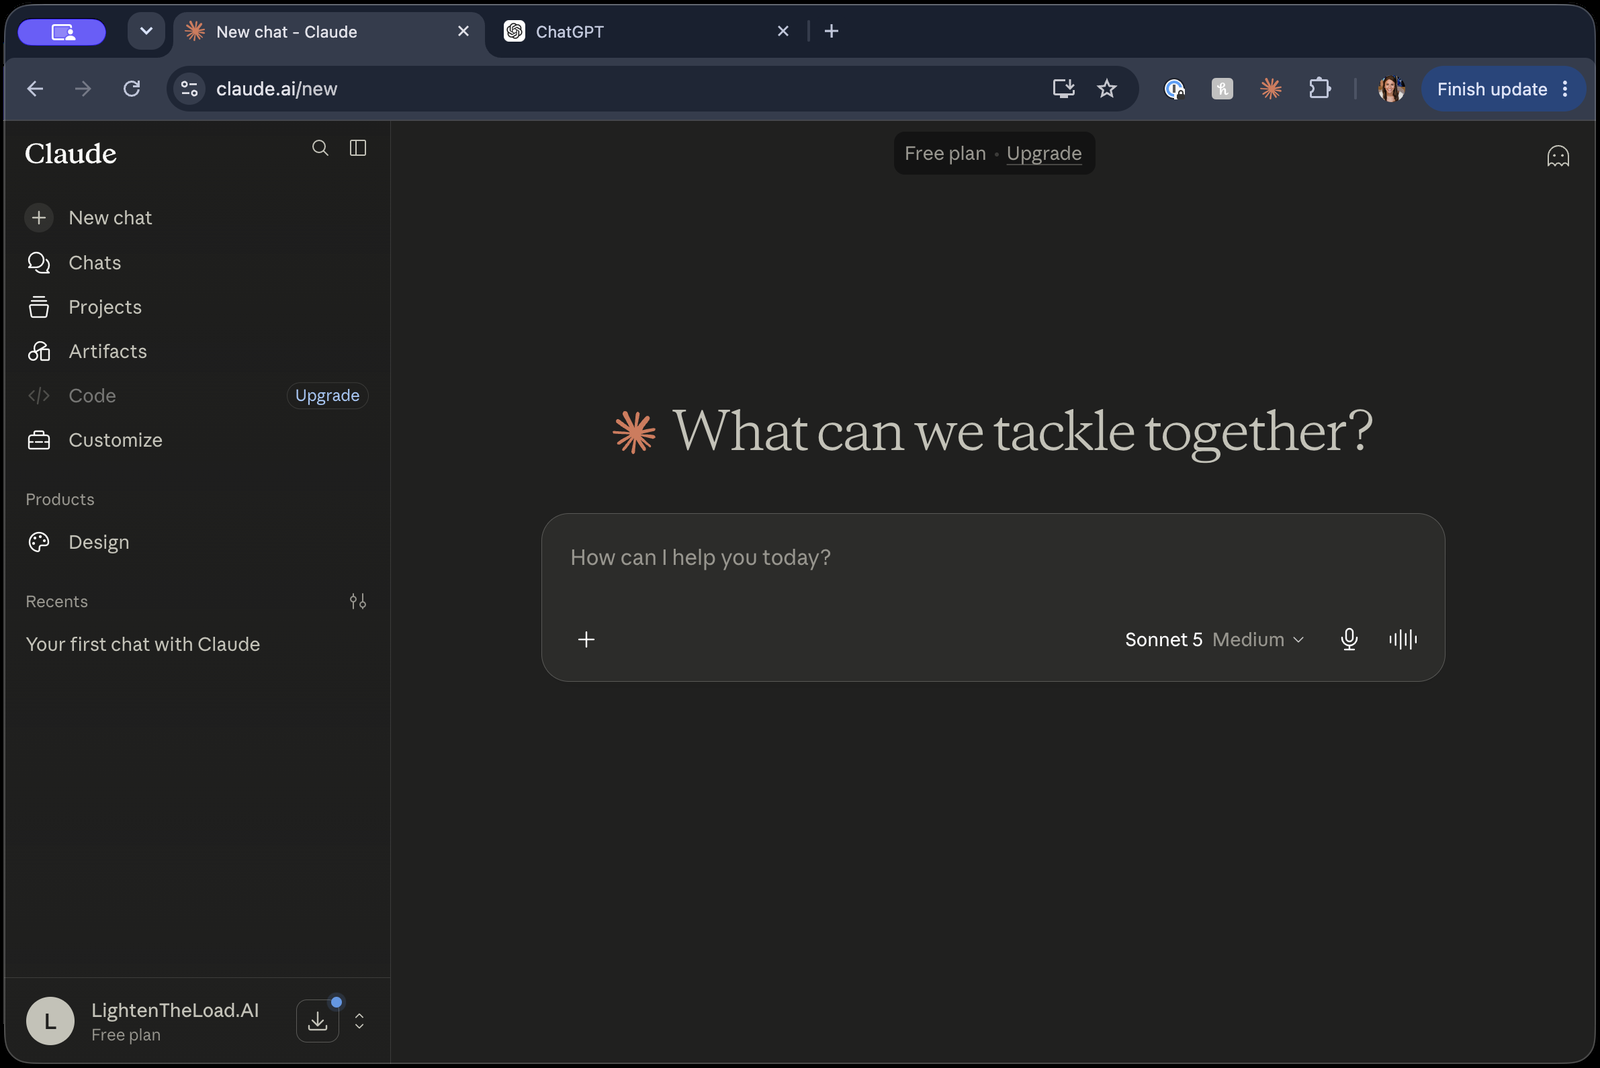Open the Extensions puzzle icon
The width and height of the screenshot is (1600, 1068).
coord(1320,89)
